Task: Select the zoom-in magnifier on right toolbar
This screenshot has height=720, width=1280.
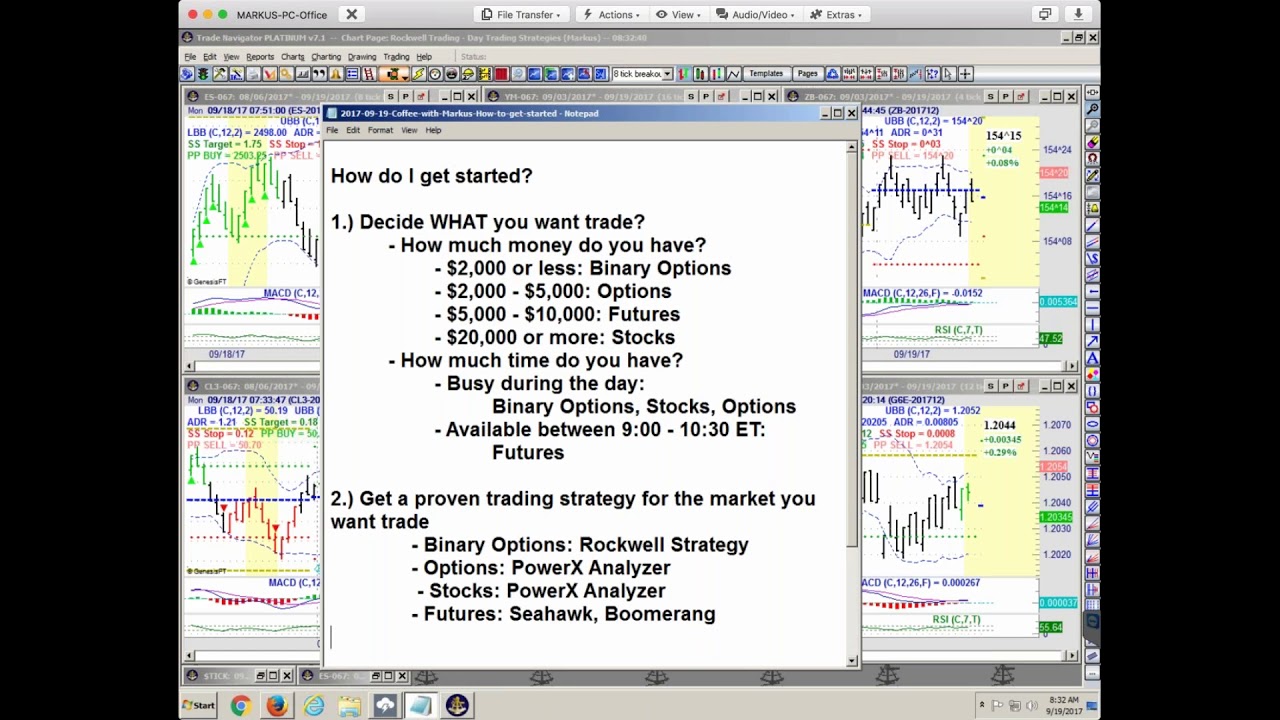Action: [1092, 109]
